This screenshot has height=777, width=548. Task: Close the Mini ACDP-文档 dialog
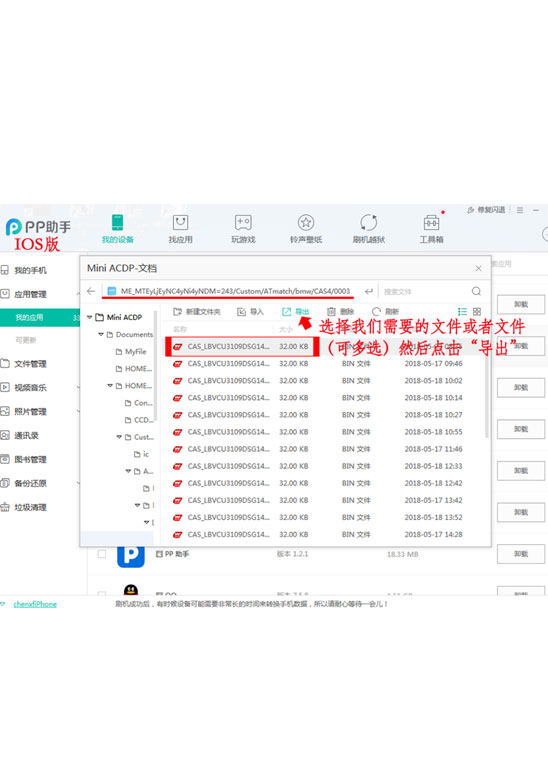[478, 269]
